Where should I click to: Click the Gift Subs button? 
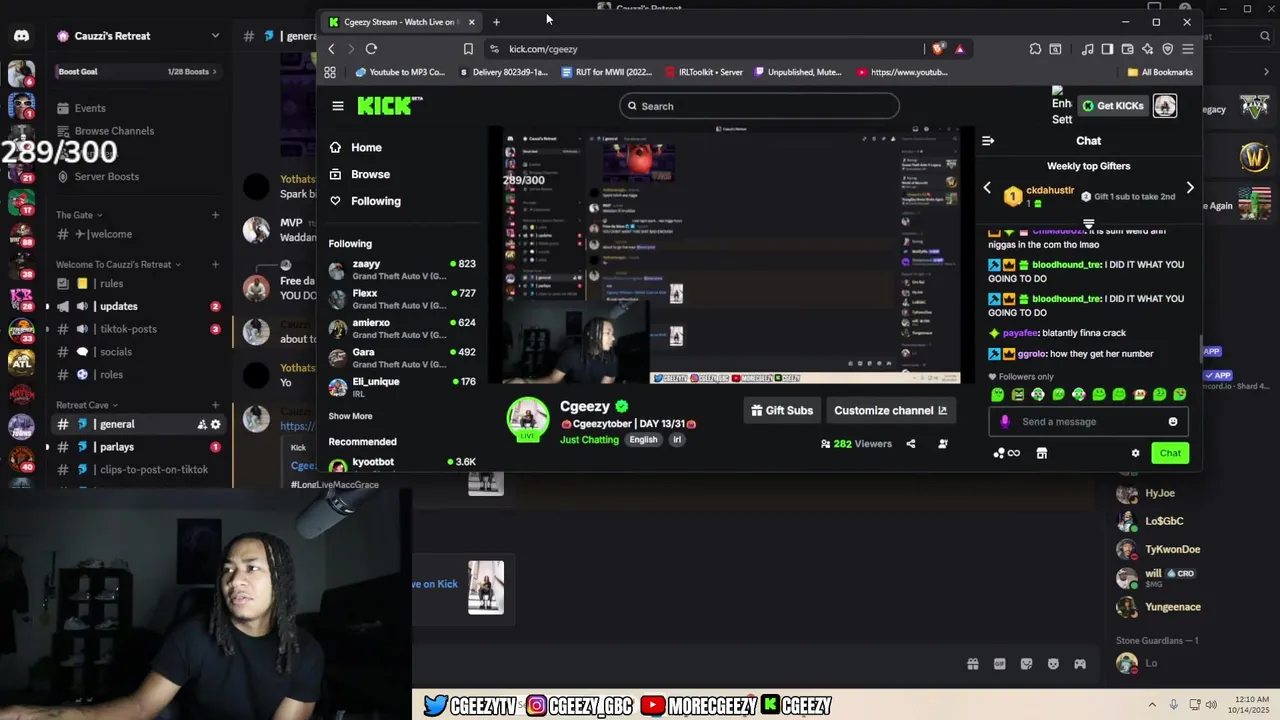point(782,410)
